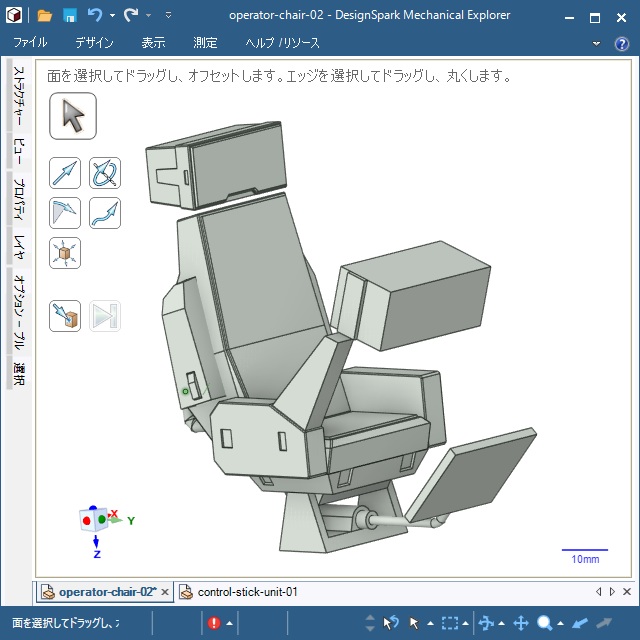The height and width of the screenshot is (640, 640).
Task: Click the red error message status icon
Action: point(214,623)
